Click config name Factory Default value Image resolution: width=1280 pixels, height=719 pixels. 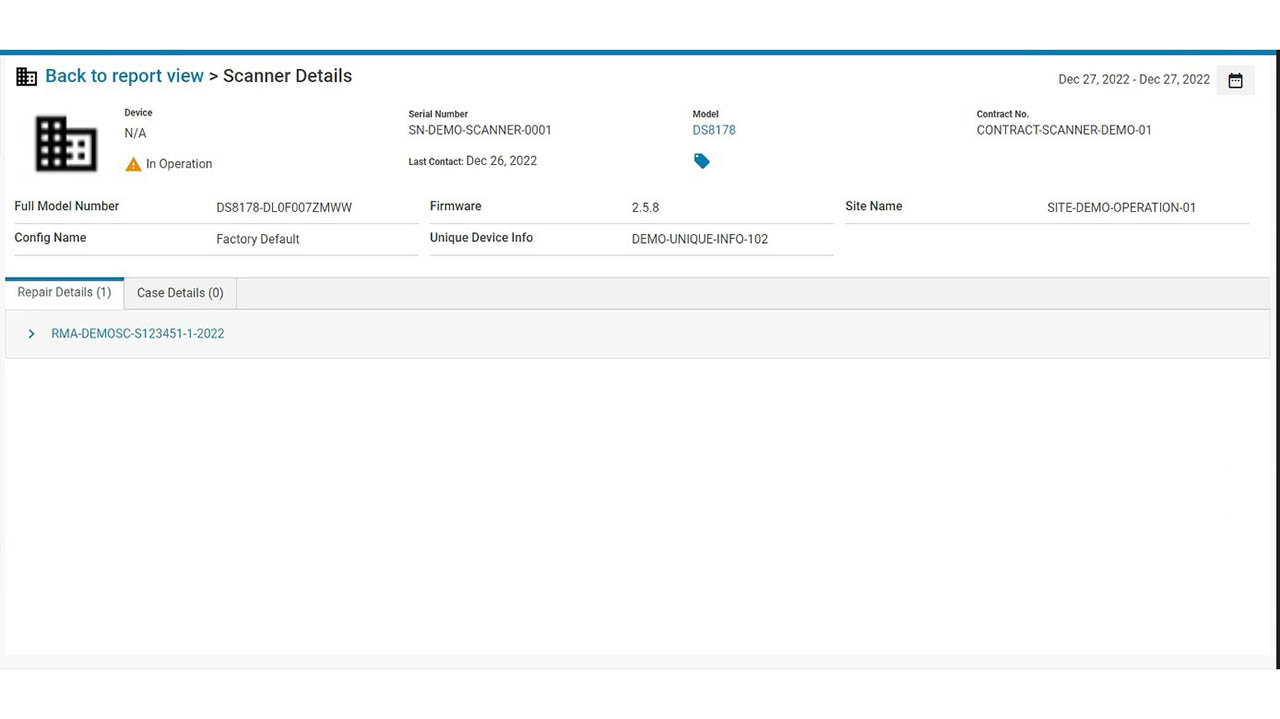pos(258,239)
